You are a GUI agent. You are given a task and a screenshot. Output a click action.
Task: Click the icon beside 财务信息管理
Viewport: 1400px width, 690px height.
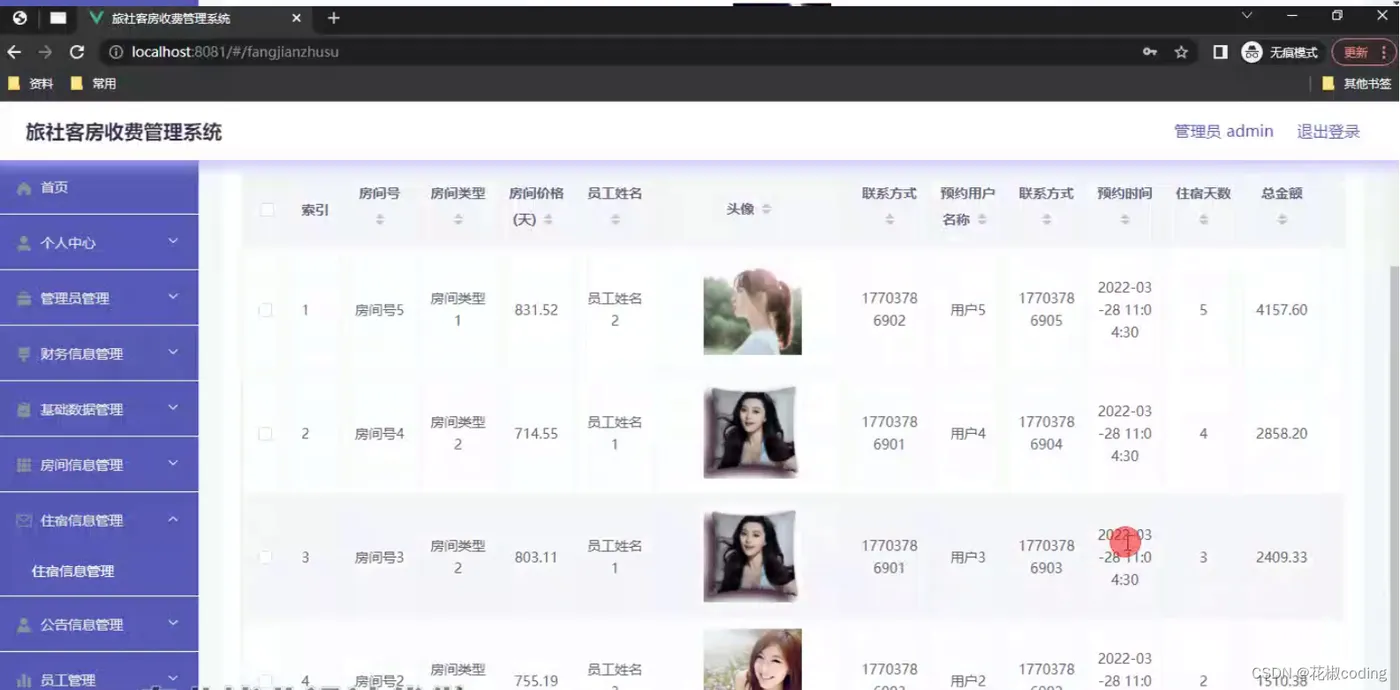coord(24,354)
